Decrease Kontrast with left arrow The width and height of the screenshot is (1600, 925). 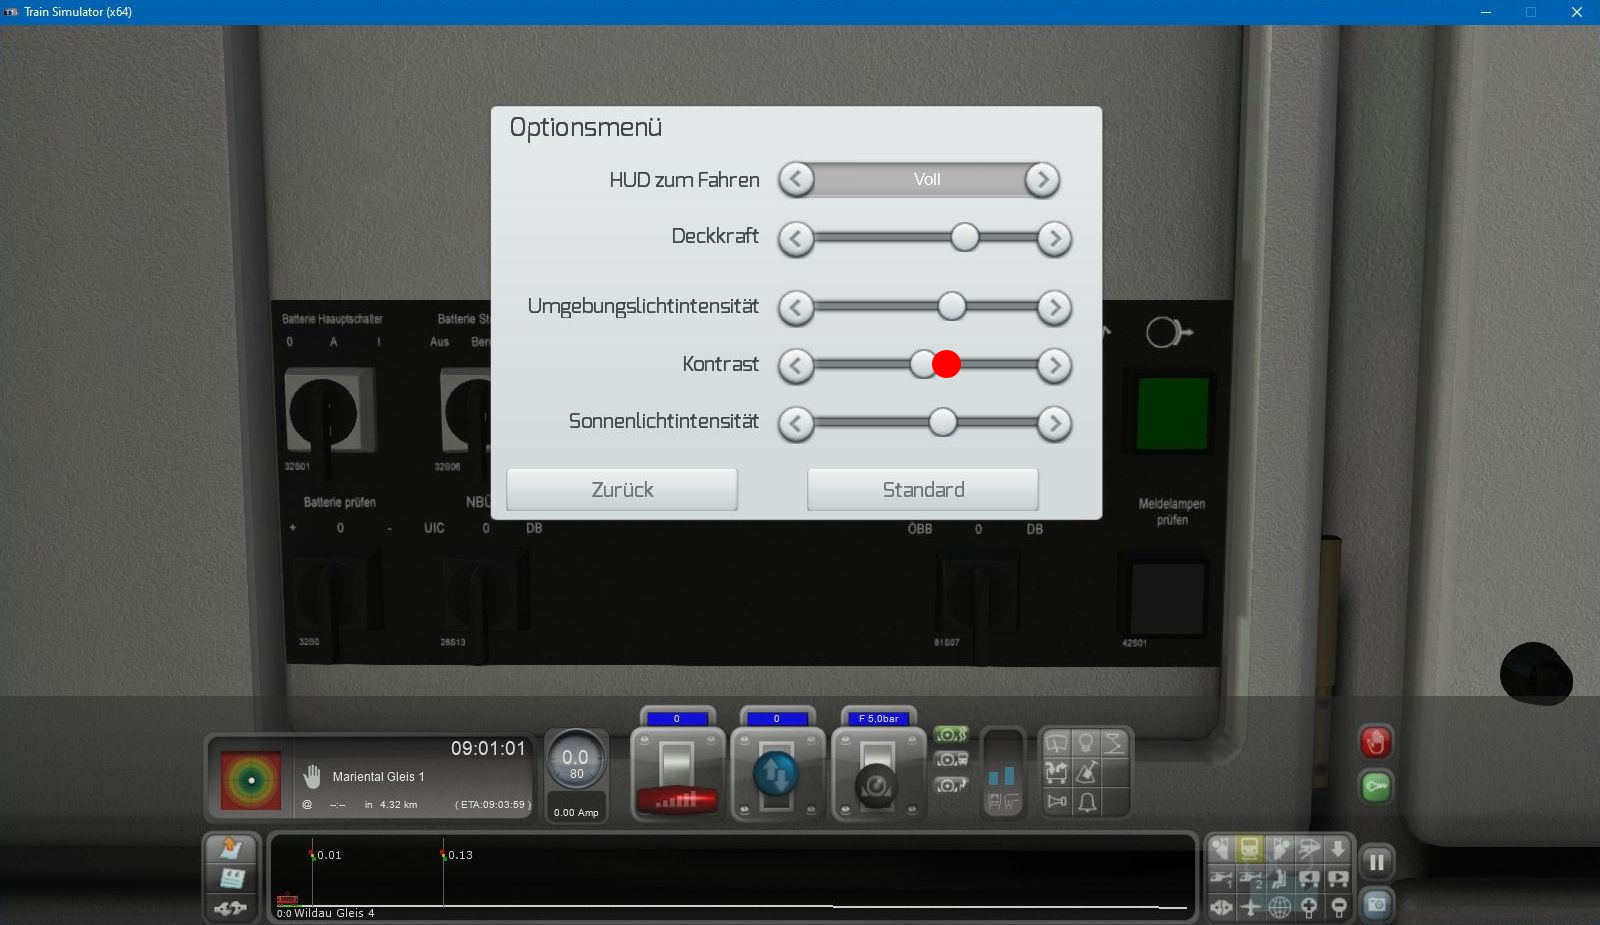point(796,365)
